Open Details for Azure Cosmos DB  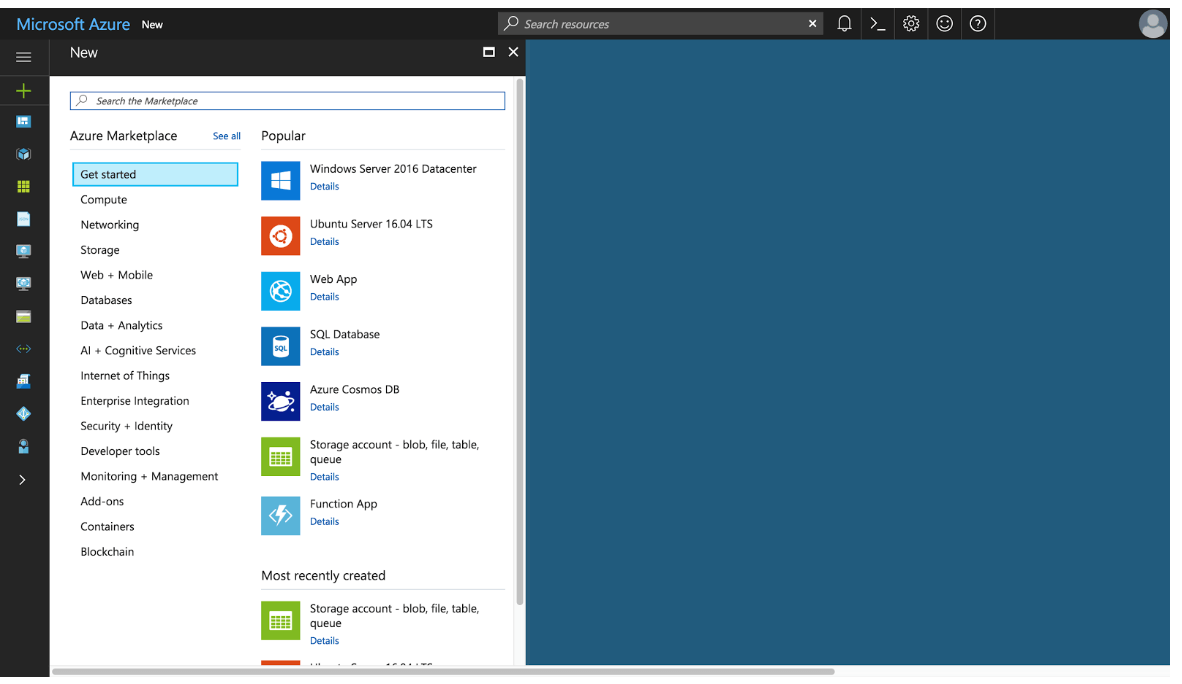click(324, 406)
